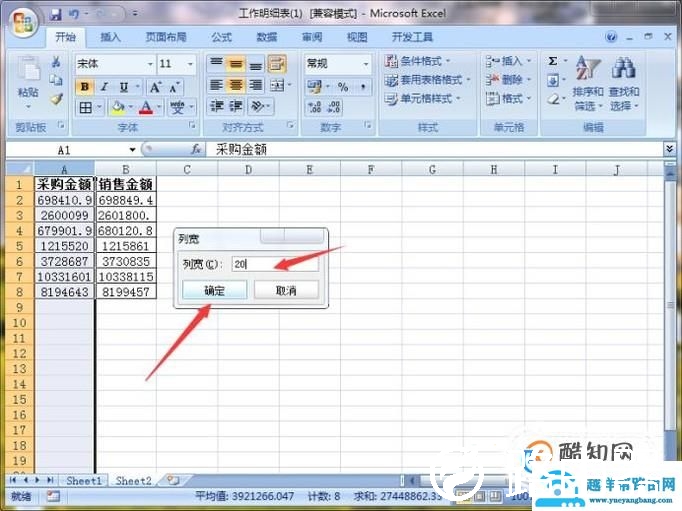Set middle vertical alignment
Screen dimensions: 682x511
coord(236,64)
